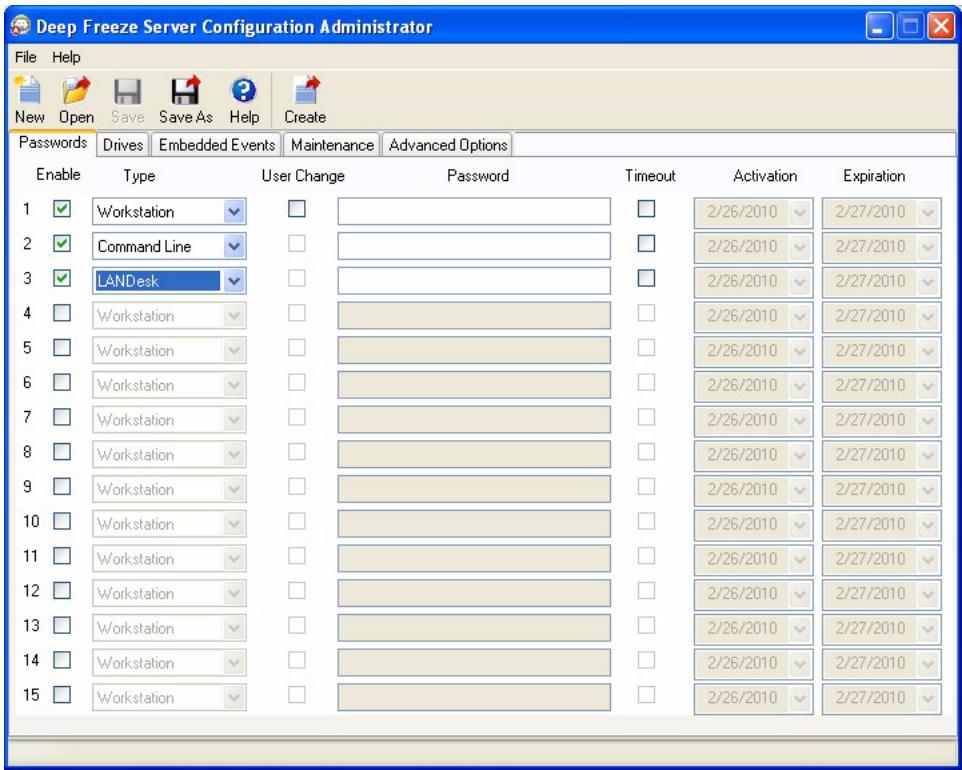The height and width of the screenshot is (770, 962).
Task: Open the Advanced Options tab
Action: click(x=448, y=145)
